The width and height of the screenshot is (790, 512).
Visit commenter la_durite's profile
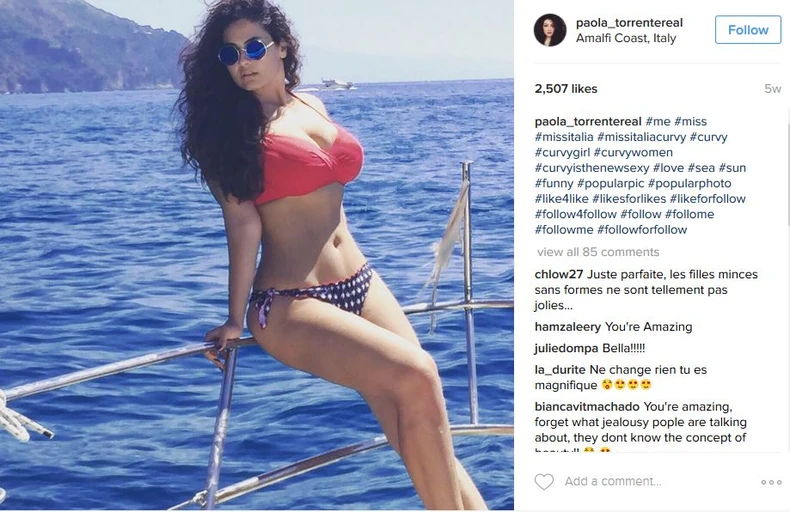[x=560, y=370]
